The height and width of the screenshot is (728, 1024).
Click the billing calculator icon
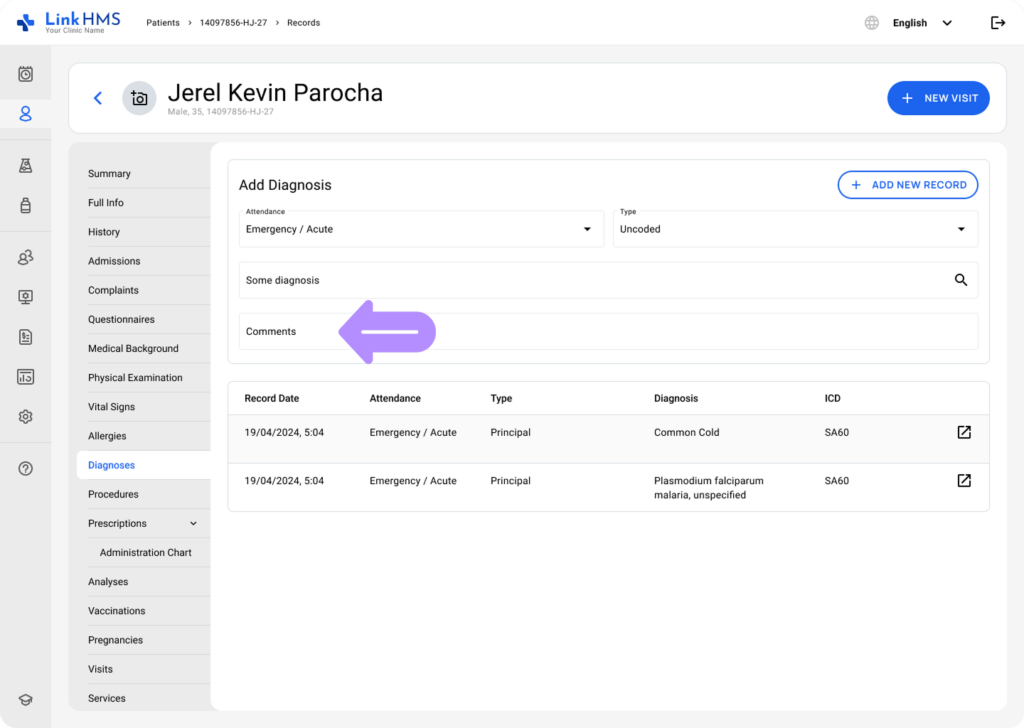click(25, 376)
